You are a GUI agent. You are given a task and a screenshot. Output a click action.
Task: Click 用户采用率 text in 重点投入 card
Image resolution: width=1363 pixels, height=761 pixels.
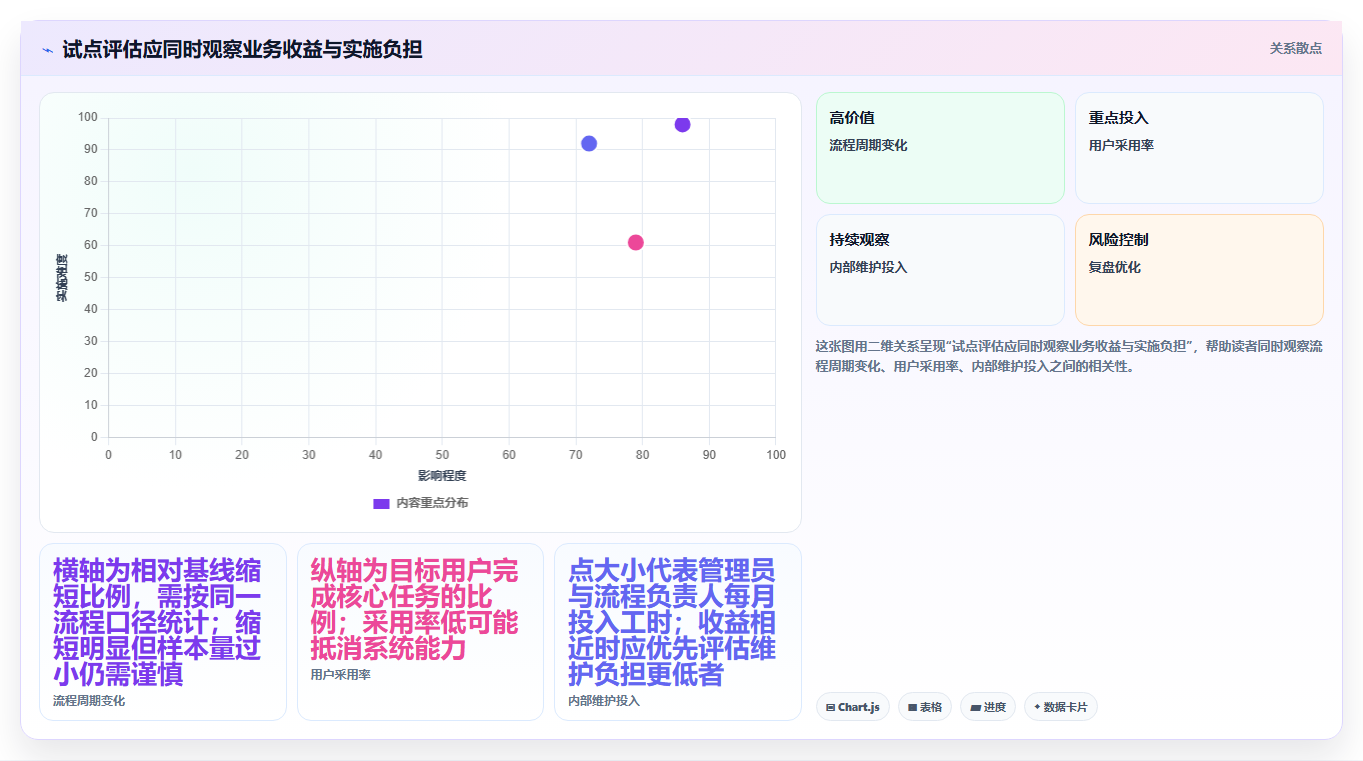[1121, 145]
